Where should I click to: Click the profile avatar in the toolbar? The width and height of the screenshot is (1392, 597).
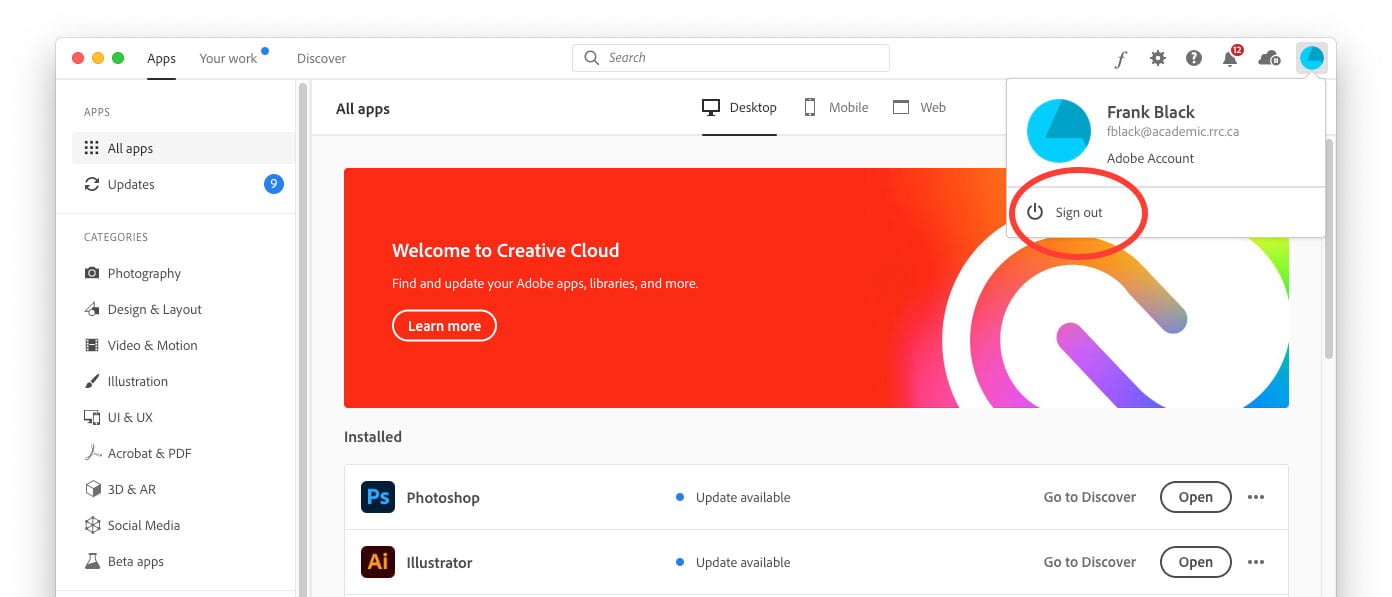pyautogui.click(x=1311, y=58)
